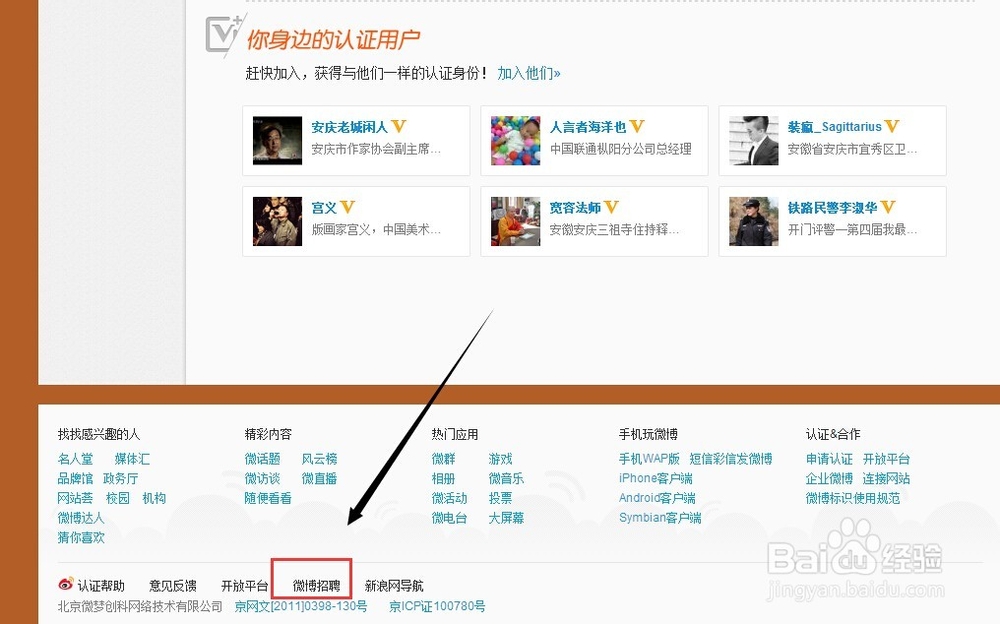The image size is (1000, 624).
Task: Open 机构 footer link
Action: [x=154, y=498]
